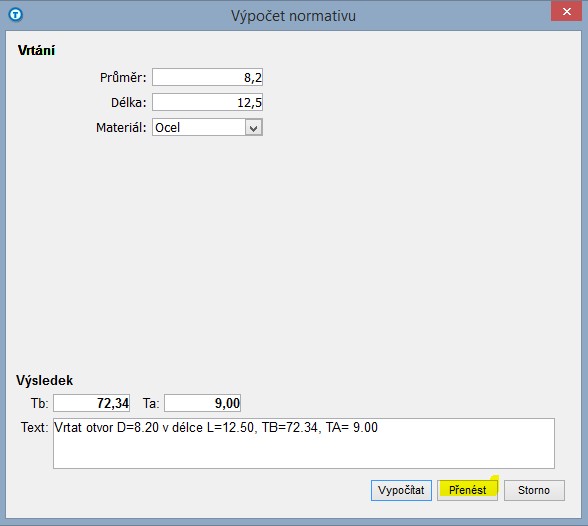Click the Vrtání section heading
588x526 pixels.
(36, 50)
